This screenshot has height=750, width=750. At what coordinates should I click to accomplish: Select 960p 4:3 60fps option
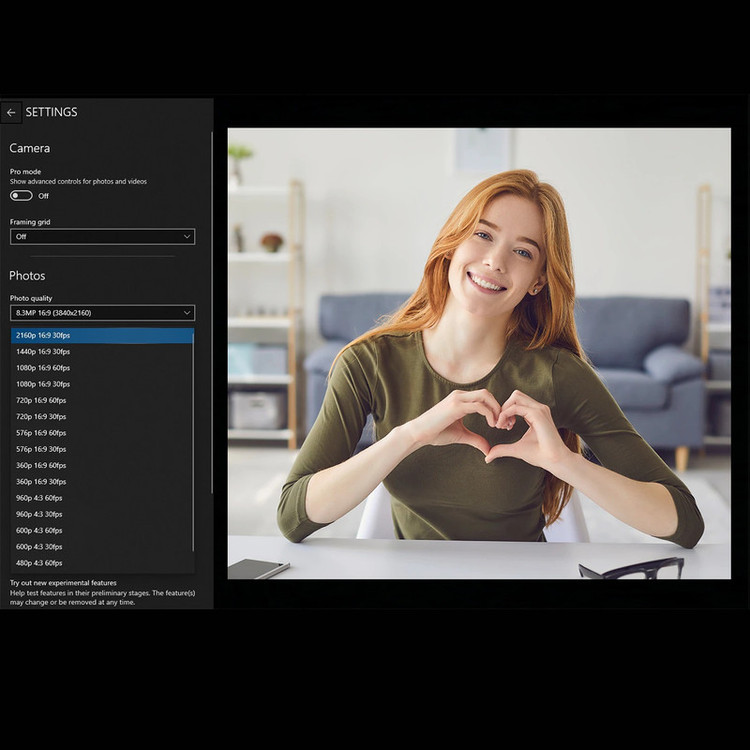pos(102,498)
